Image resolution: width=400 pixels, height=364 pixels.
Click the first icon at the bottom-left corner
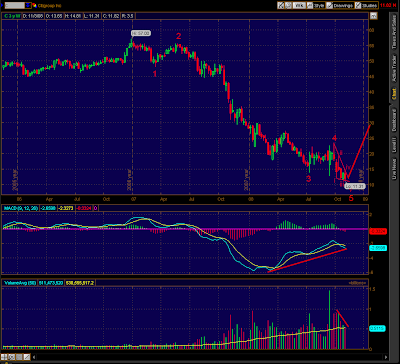pos(5,357)
